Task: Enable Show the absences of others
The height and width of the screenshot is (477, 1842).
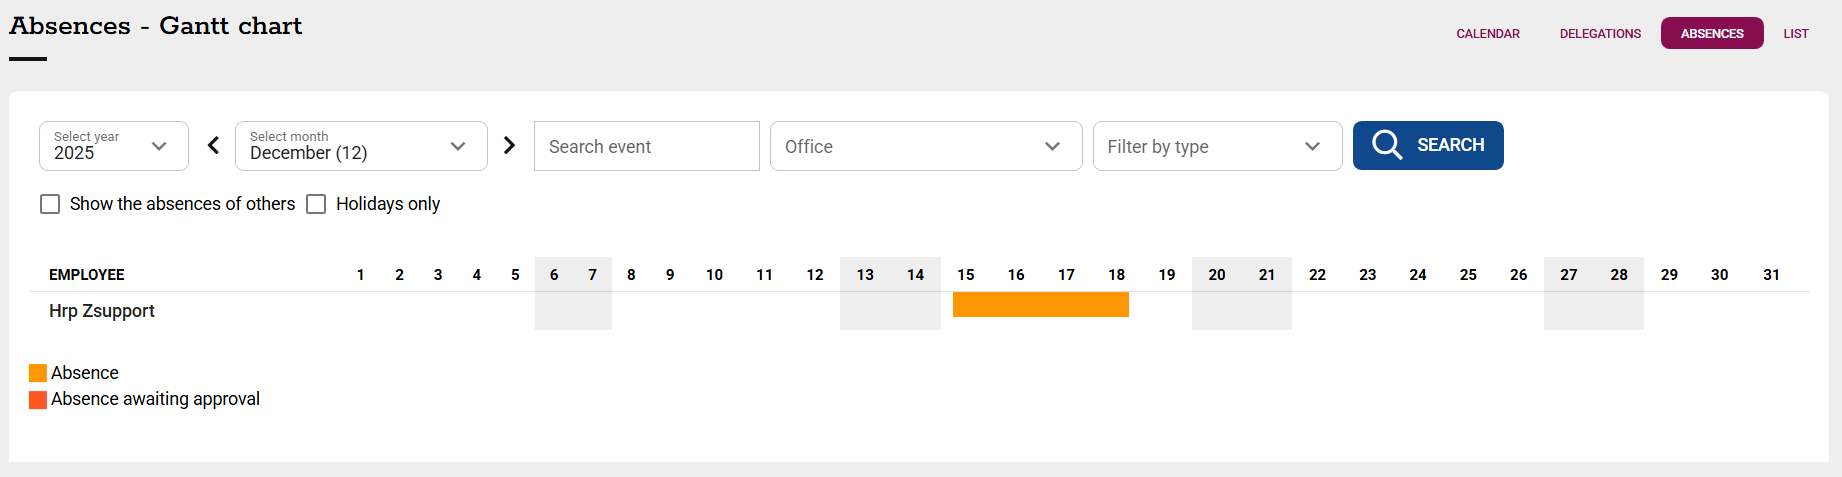Action: pyautogui.click(x=50, y=204)
